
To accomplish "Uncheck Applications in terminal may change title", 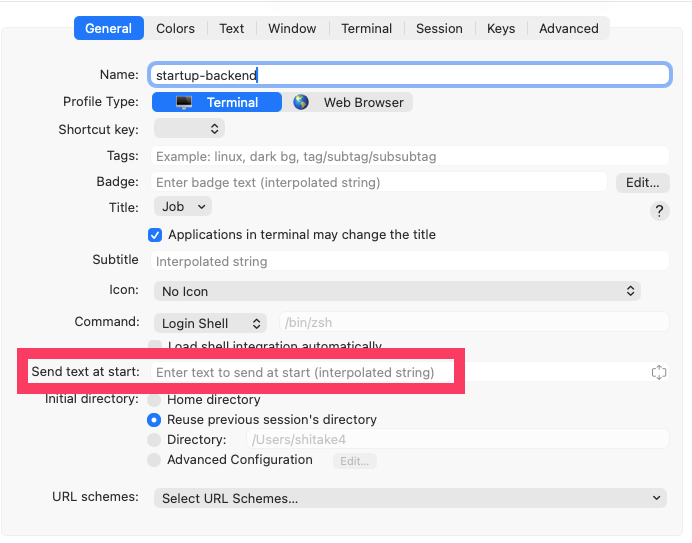I will (x=155, y=235).
